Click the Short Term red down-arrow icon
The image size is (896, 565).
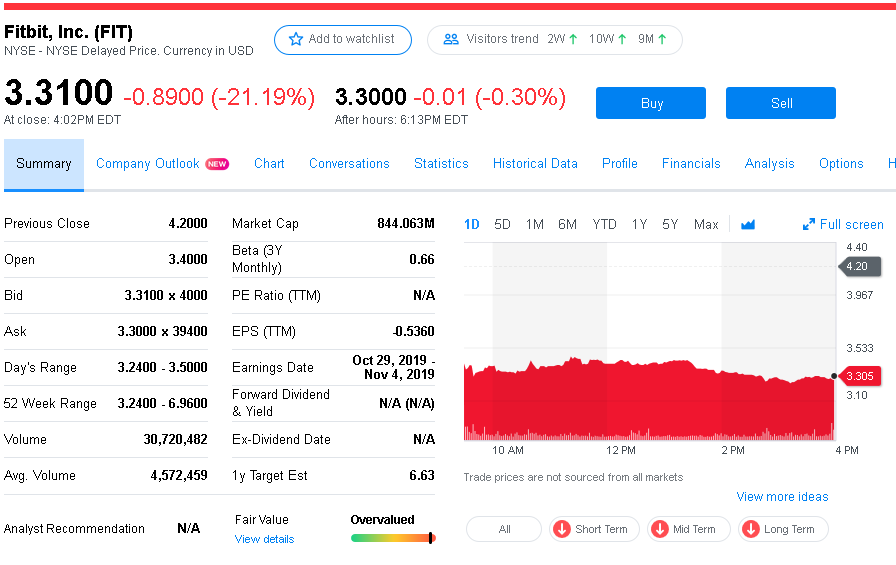click(562, 529)
